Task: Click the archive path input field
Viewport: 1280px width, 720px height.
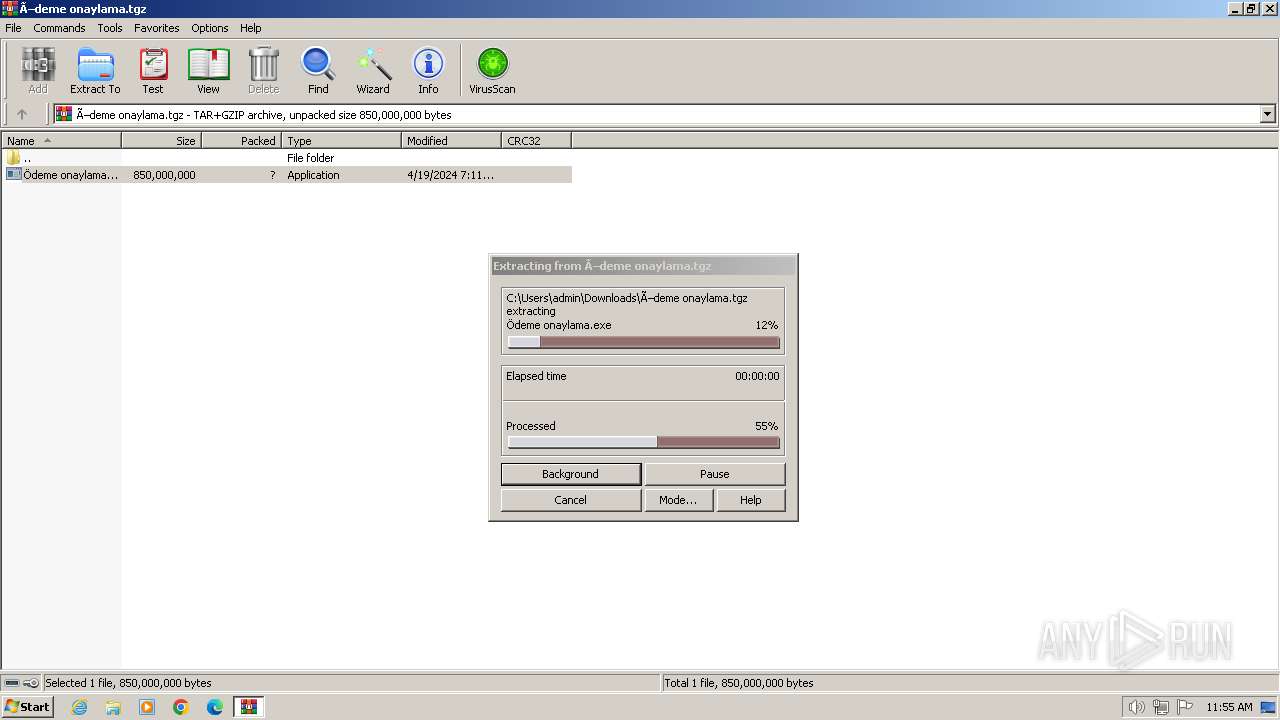Action: (x=656, y=114)
